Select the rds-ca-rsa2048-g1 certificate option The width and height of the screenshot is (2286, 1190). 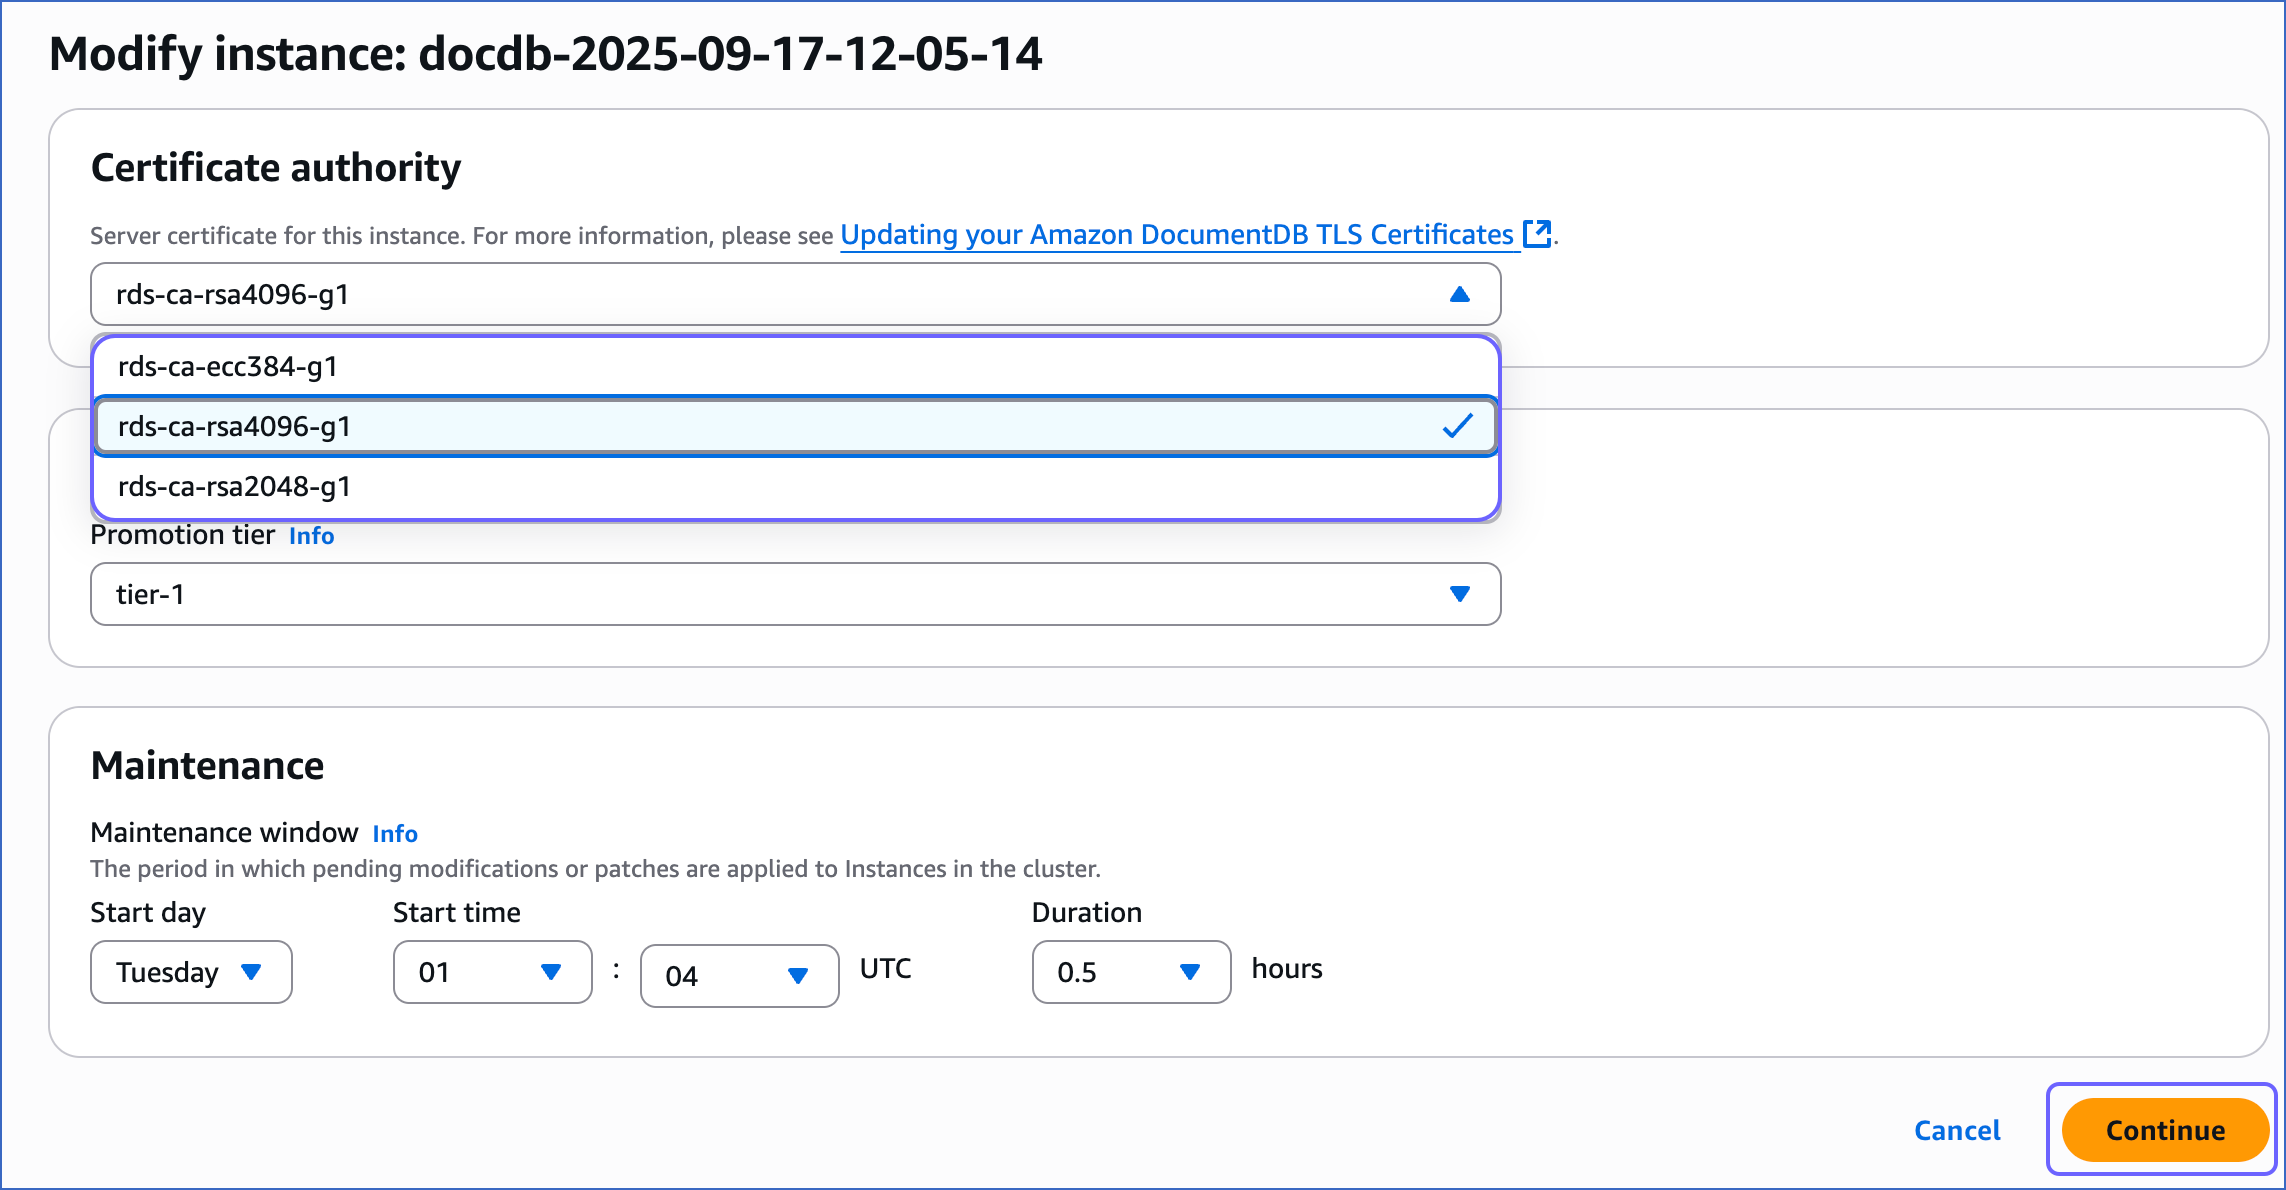[795, 487]
